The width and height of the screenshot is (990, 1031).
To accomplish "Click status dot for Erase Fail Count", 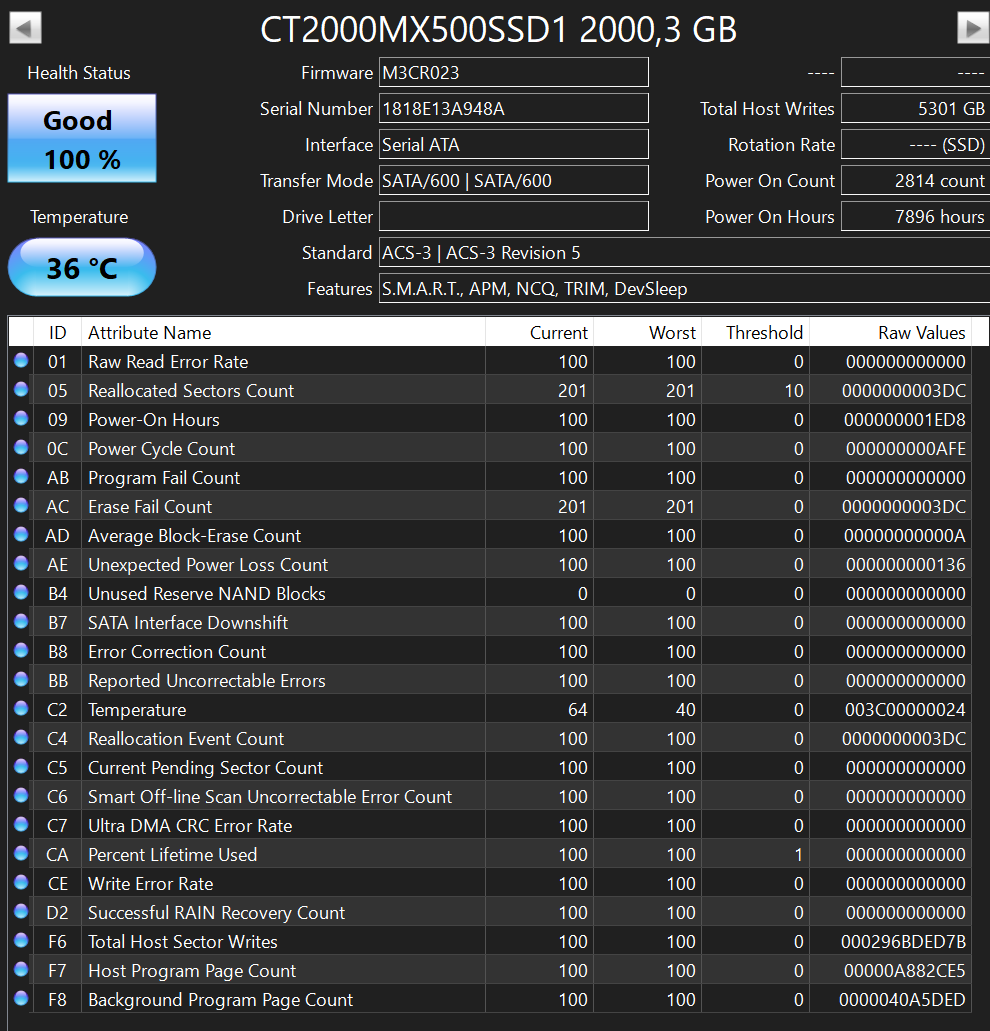I will pyautogui.click(x=21, y=505).
